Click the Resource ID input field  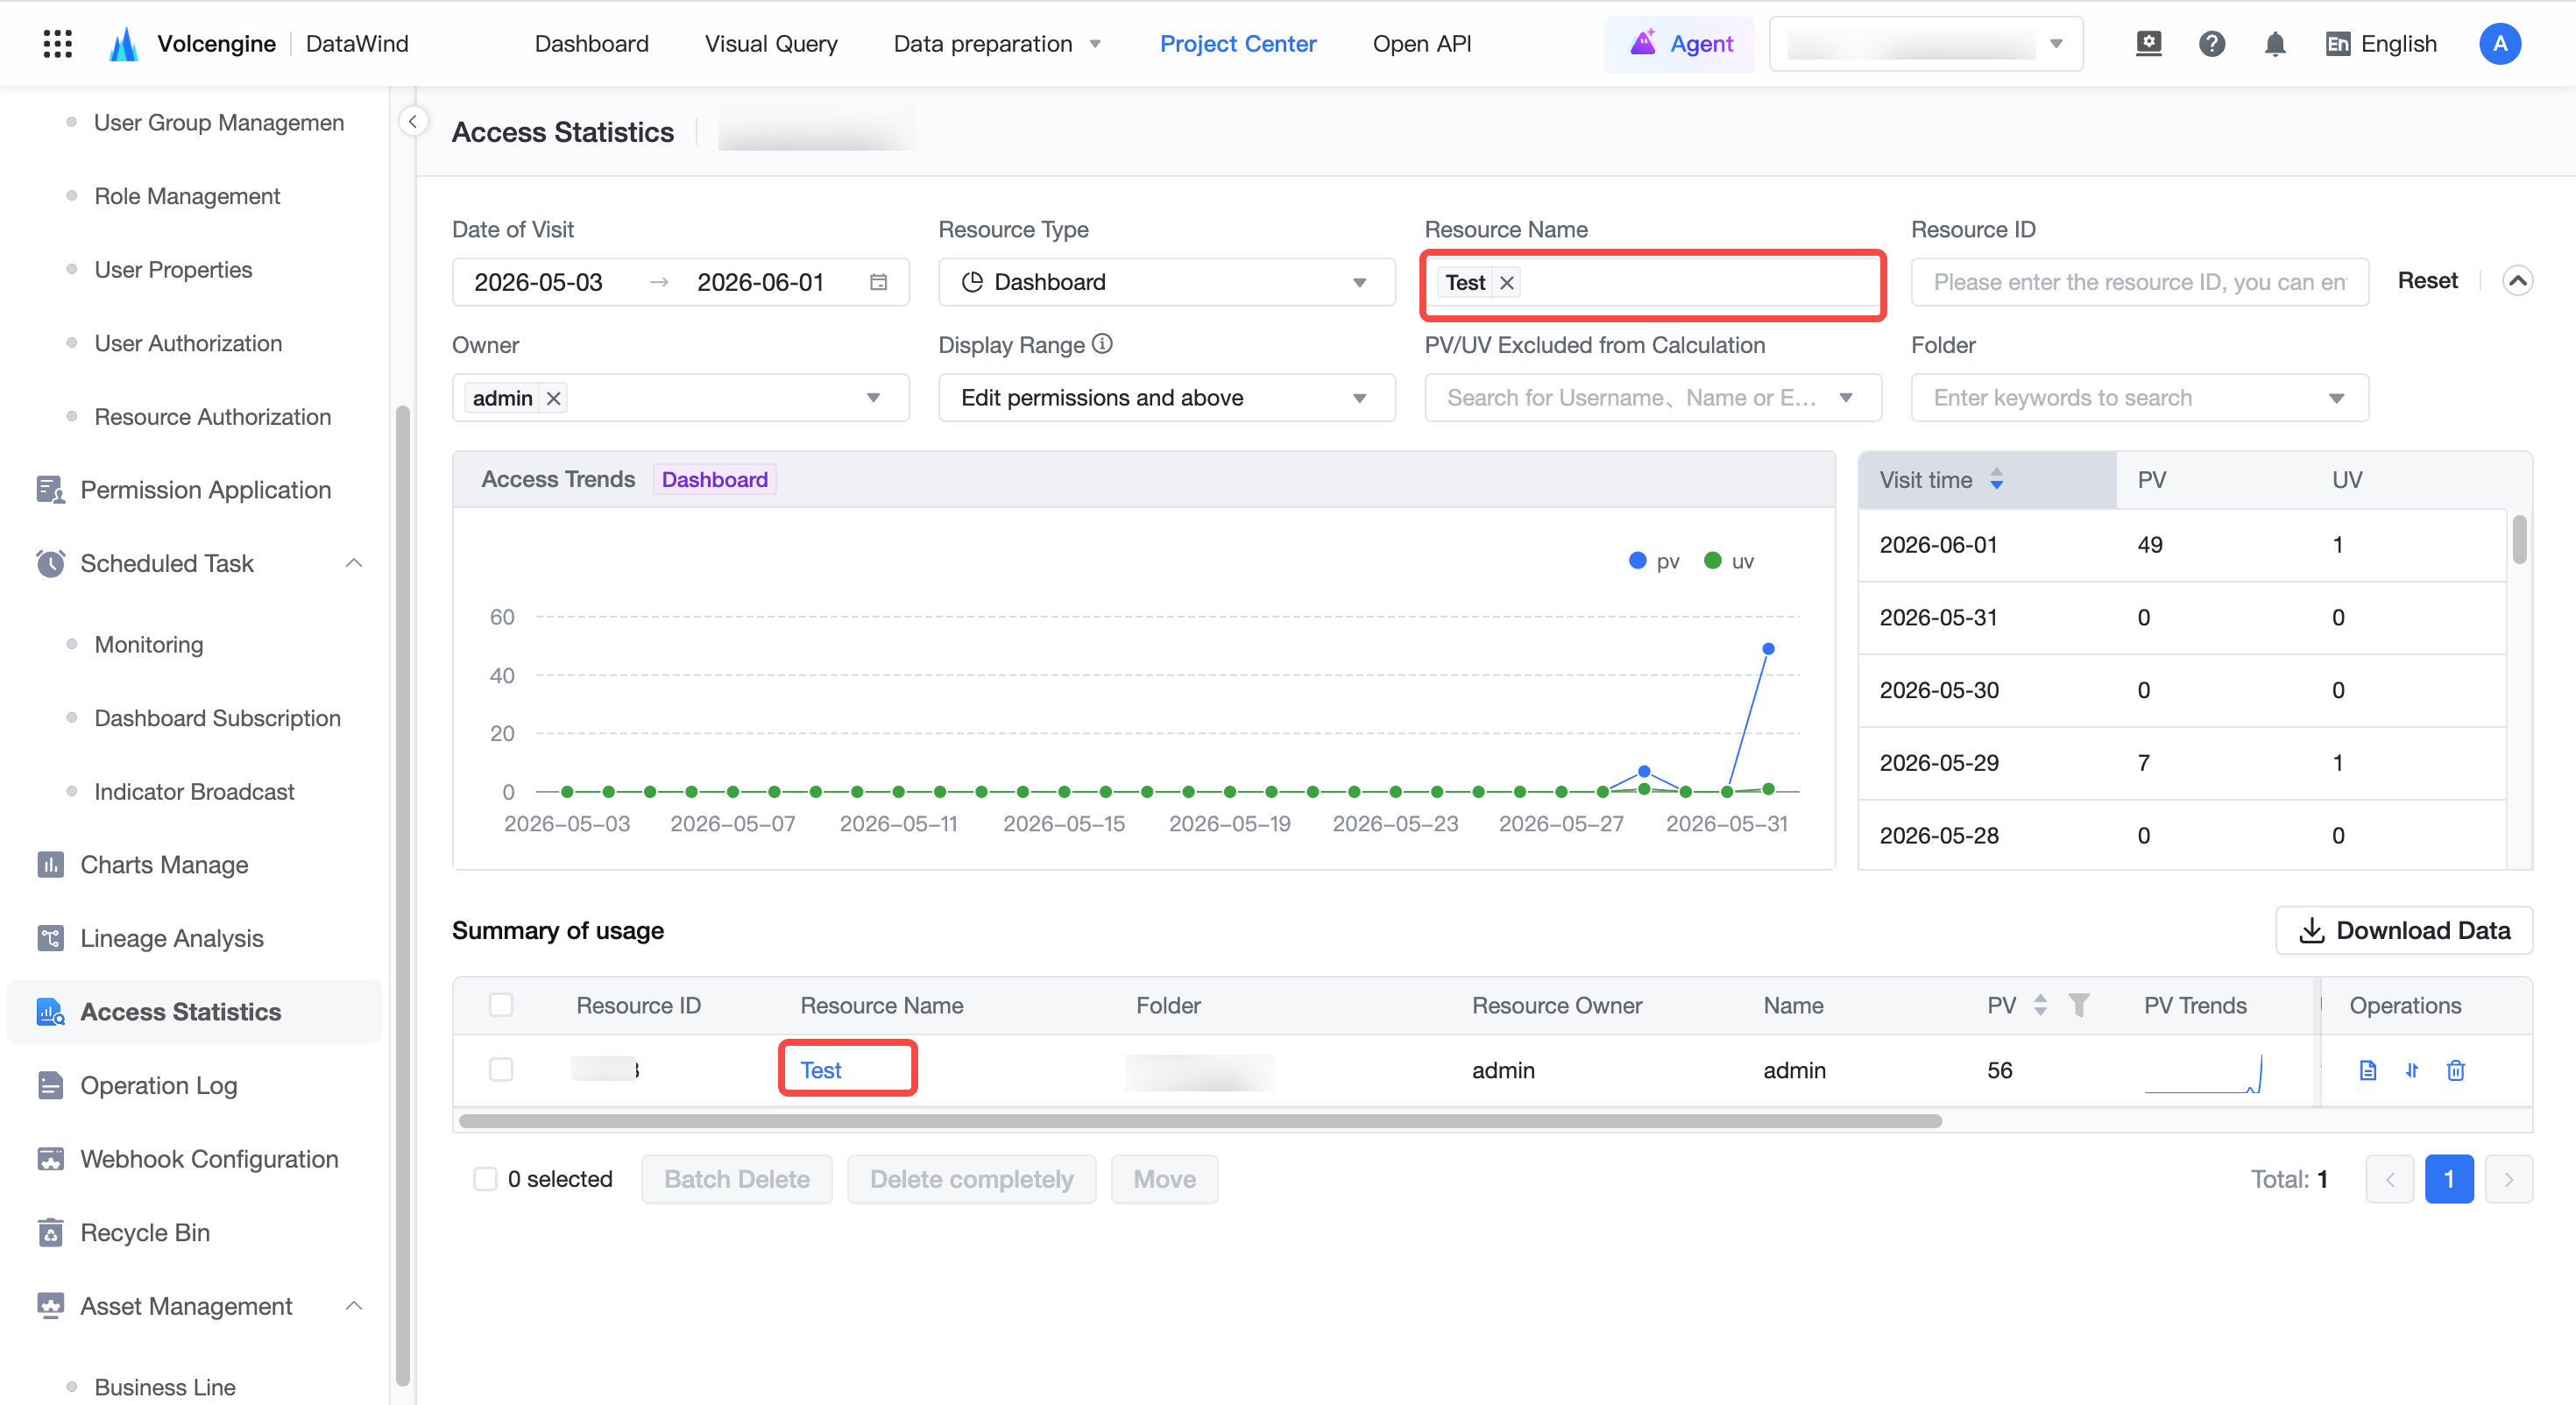(x=2139, y=282)
